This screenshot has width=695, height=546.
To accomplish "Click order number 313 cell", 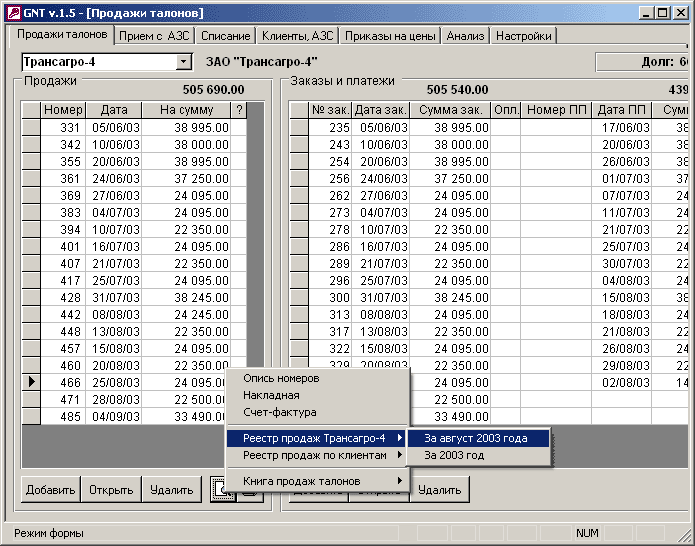I will point(330,315).
